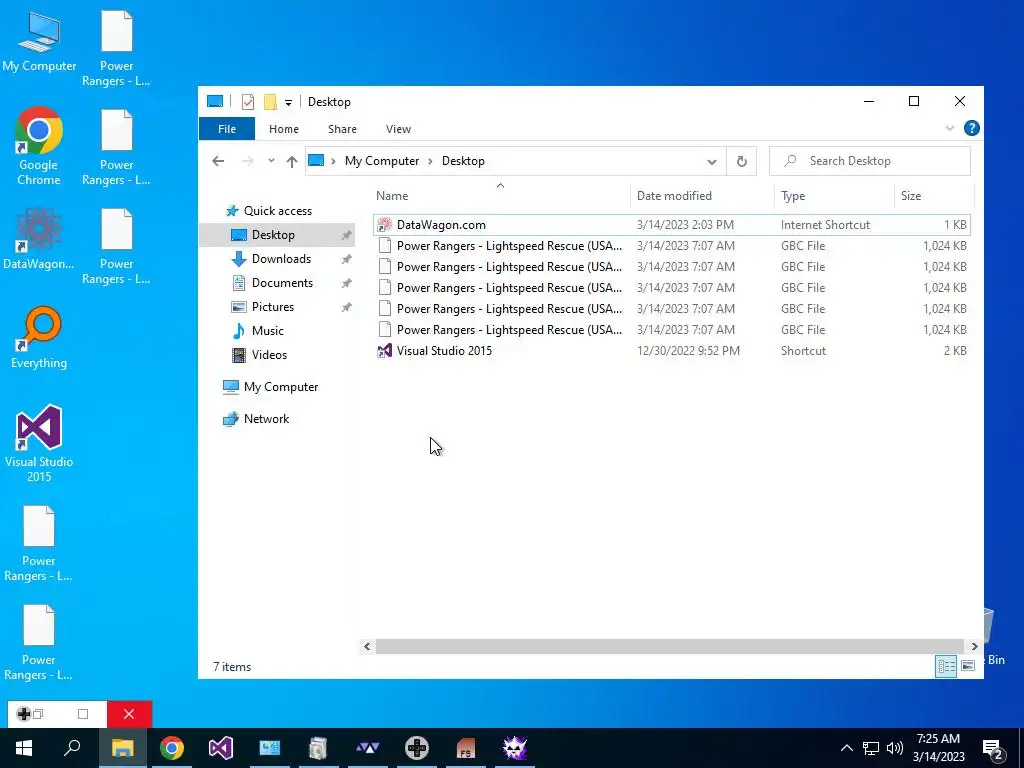Go up one folder level arrow
The image size is (1024, 768).
pos(292,161)
